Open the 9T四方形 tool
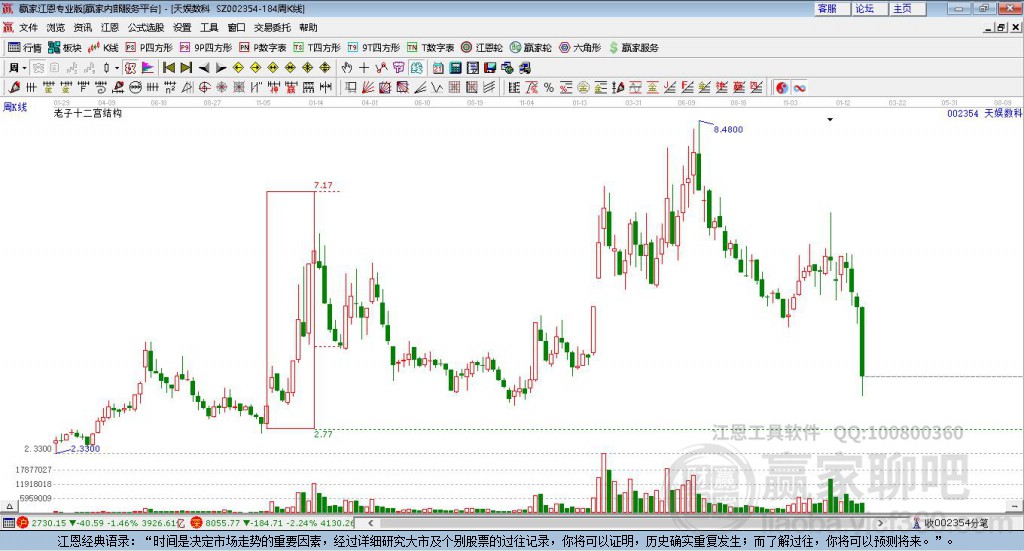Screen dimensions: 1024x551 [374, 48]
